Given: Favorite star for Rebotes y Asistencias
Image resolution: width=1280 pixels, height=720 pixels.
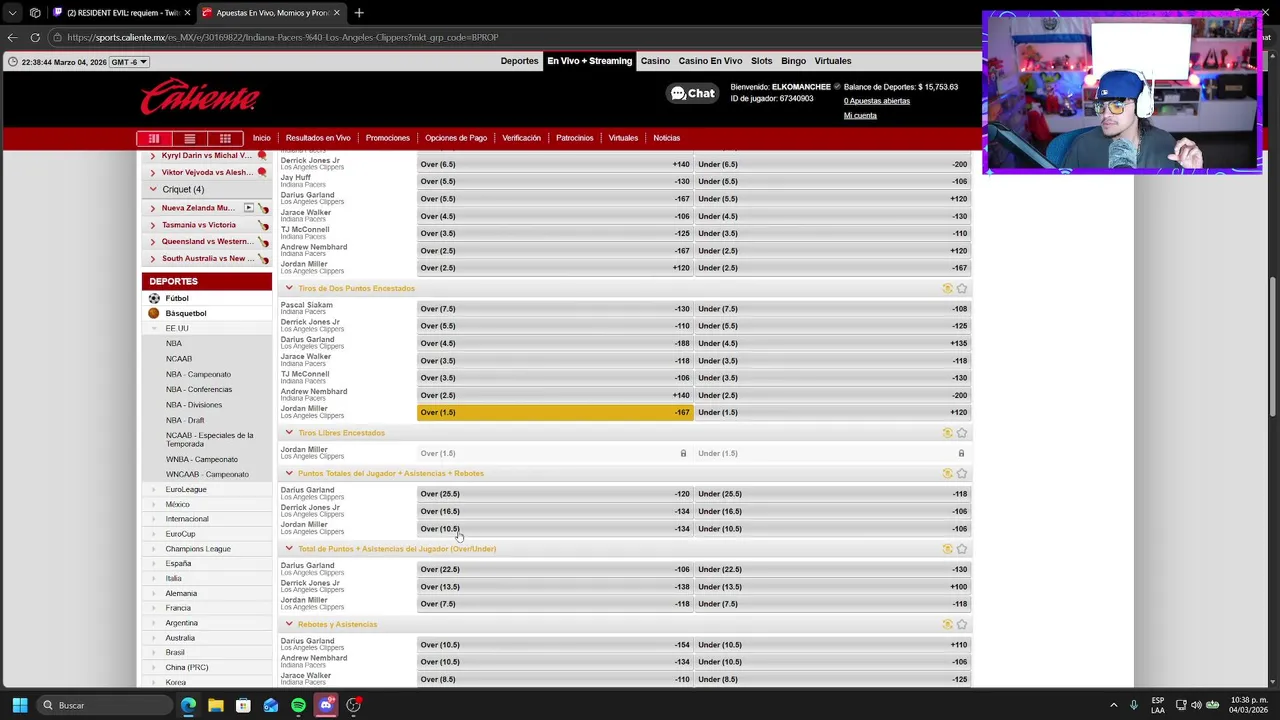Looking at the screenshot, I should (962, 624).
